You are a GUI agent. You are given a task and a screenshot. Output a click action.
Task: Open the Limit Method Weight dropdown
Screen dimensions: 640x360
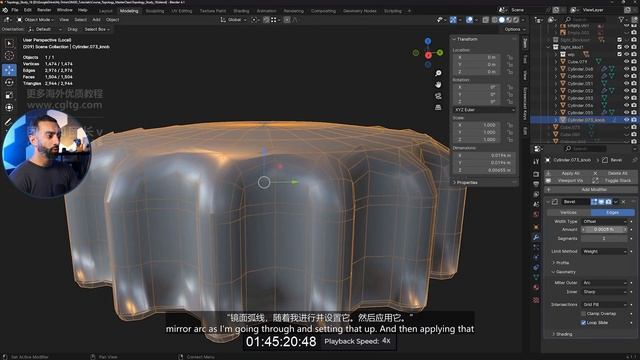pyautogui.click(x=604, y=251)
